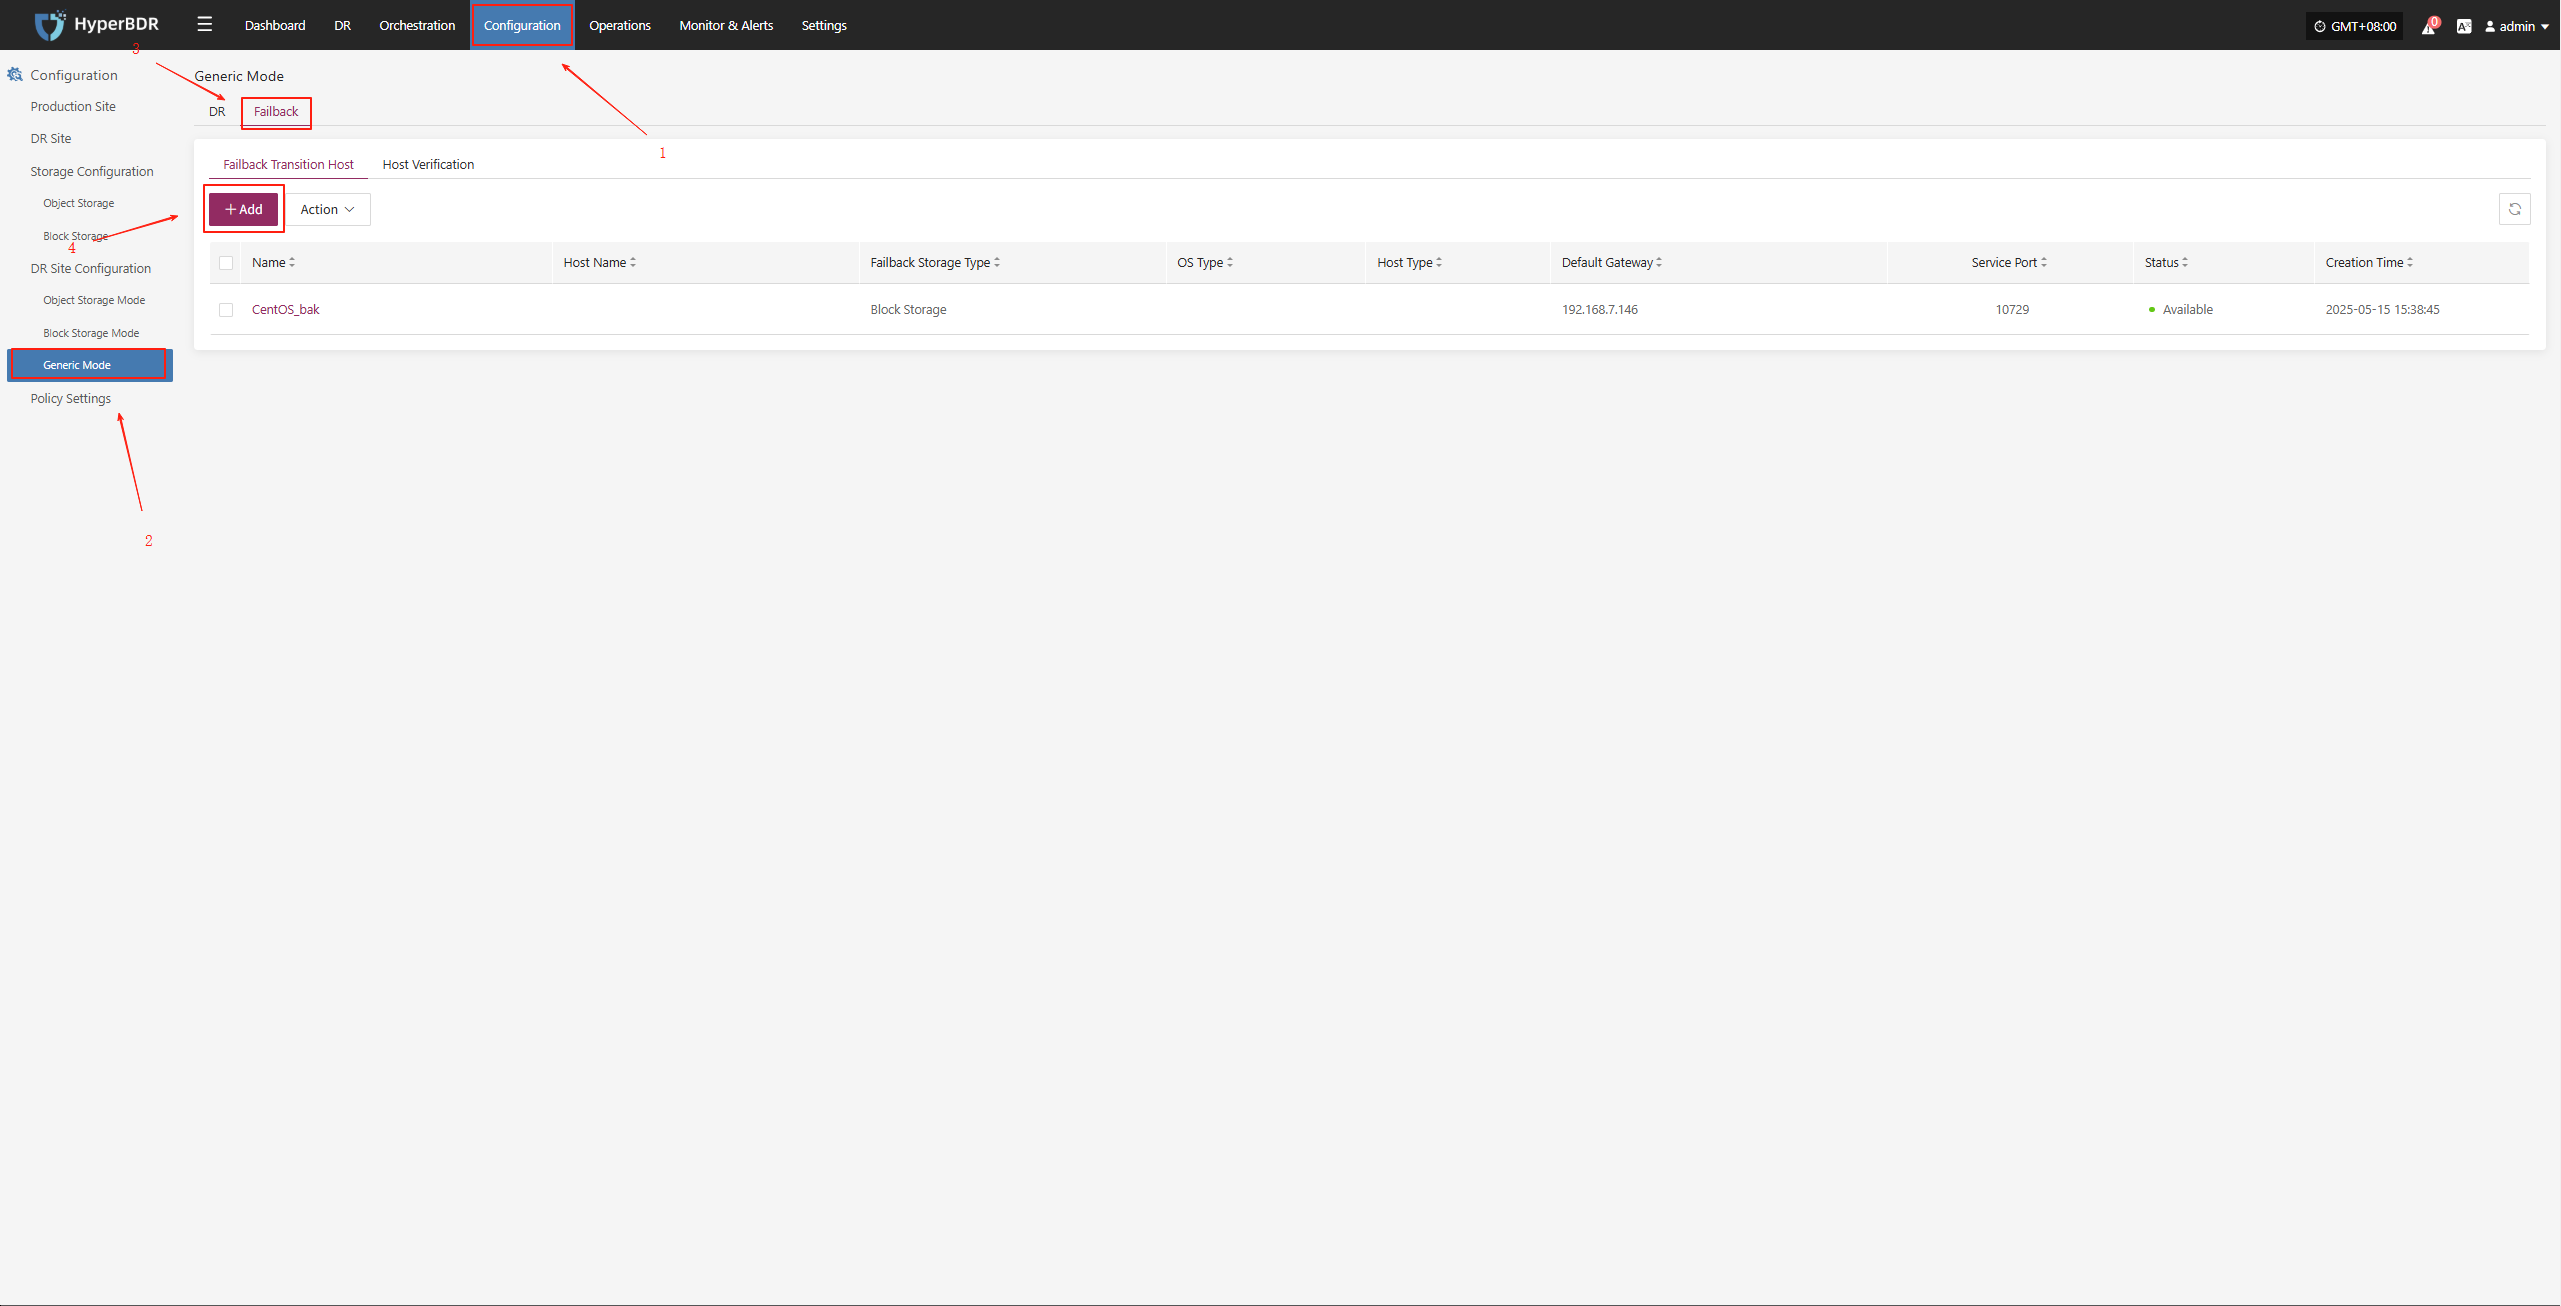Open the Configuration menu

pyautogui.click(x=522, y=25)
